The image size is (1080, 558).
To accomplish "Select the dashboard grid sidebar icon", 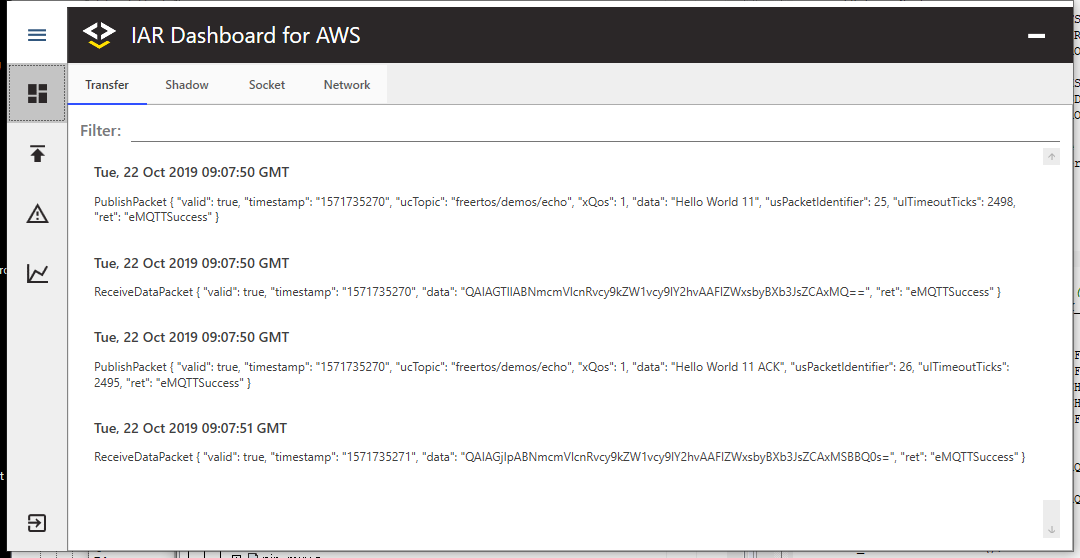I will coord(37,94).
